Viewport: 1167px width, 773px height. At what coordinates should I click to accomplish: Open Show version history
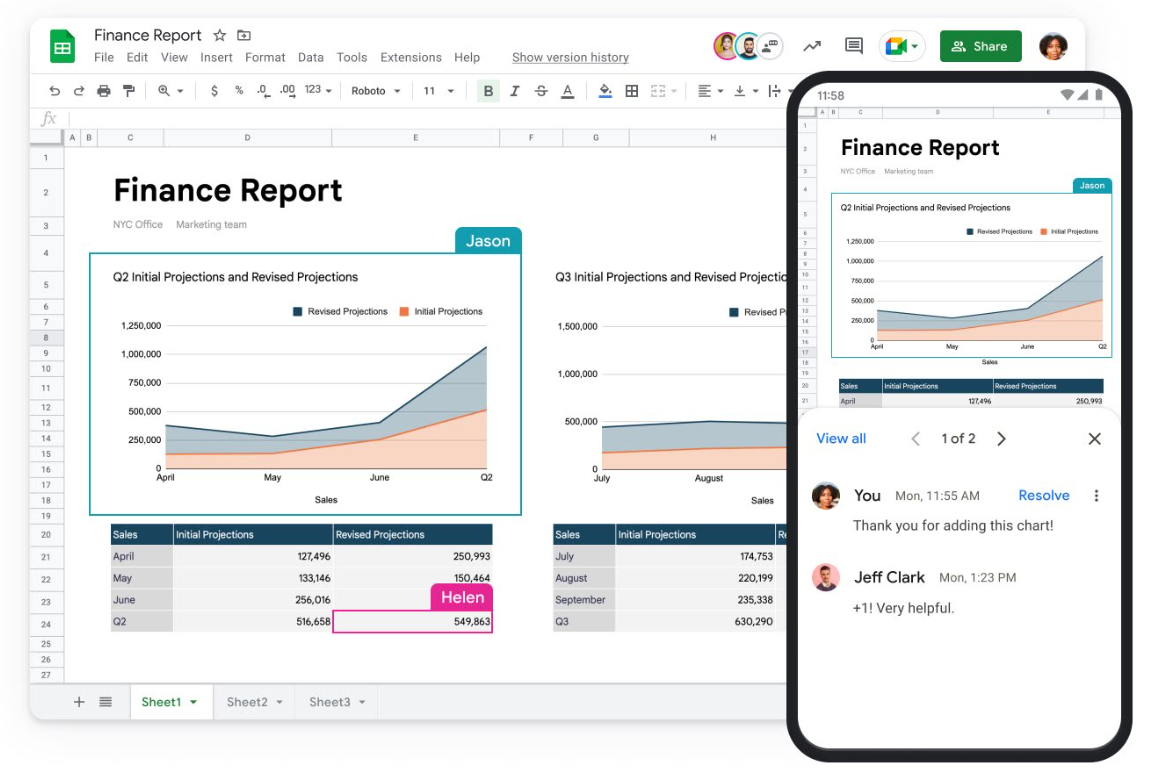(570, 57)
